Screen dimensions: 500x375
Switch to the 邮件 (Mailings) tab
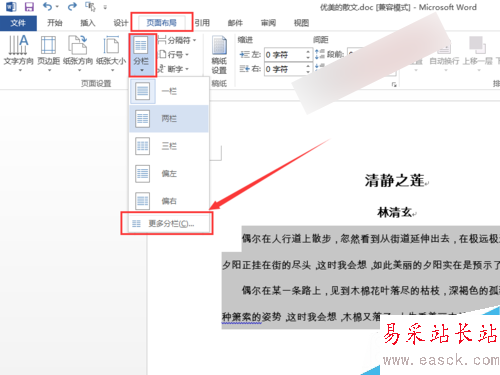[x=235, y=23]
